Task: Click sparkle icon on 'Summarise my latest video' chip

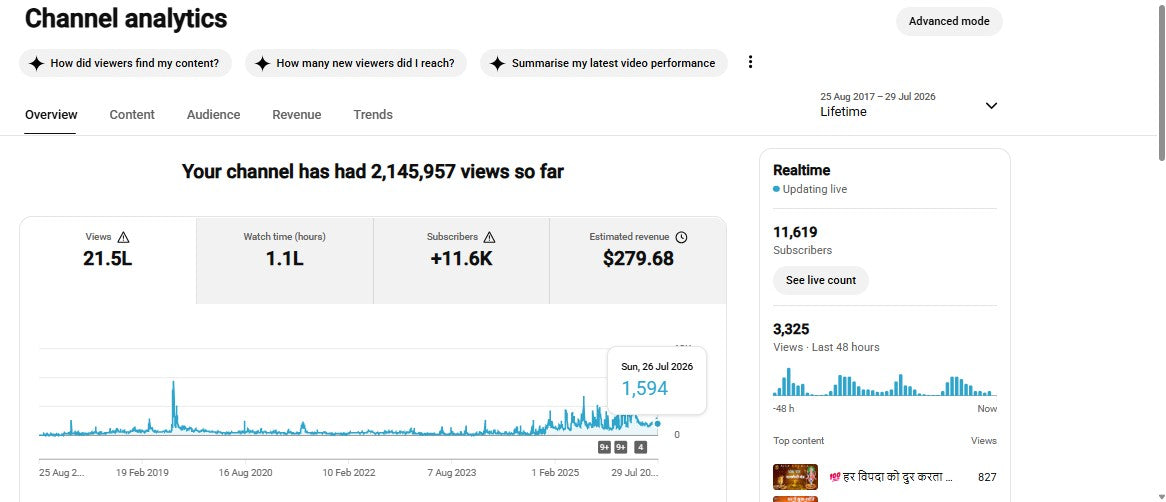Action: [497, 63]
